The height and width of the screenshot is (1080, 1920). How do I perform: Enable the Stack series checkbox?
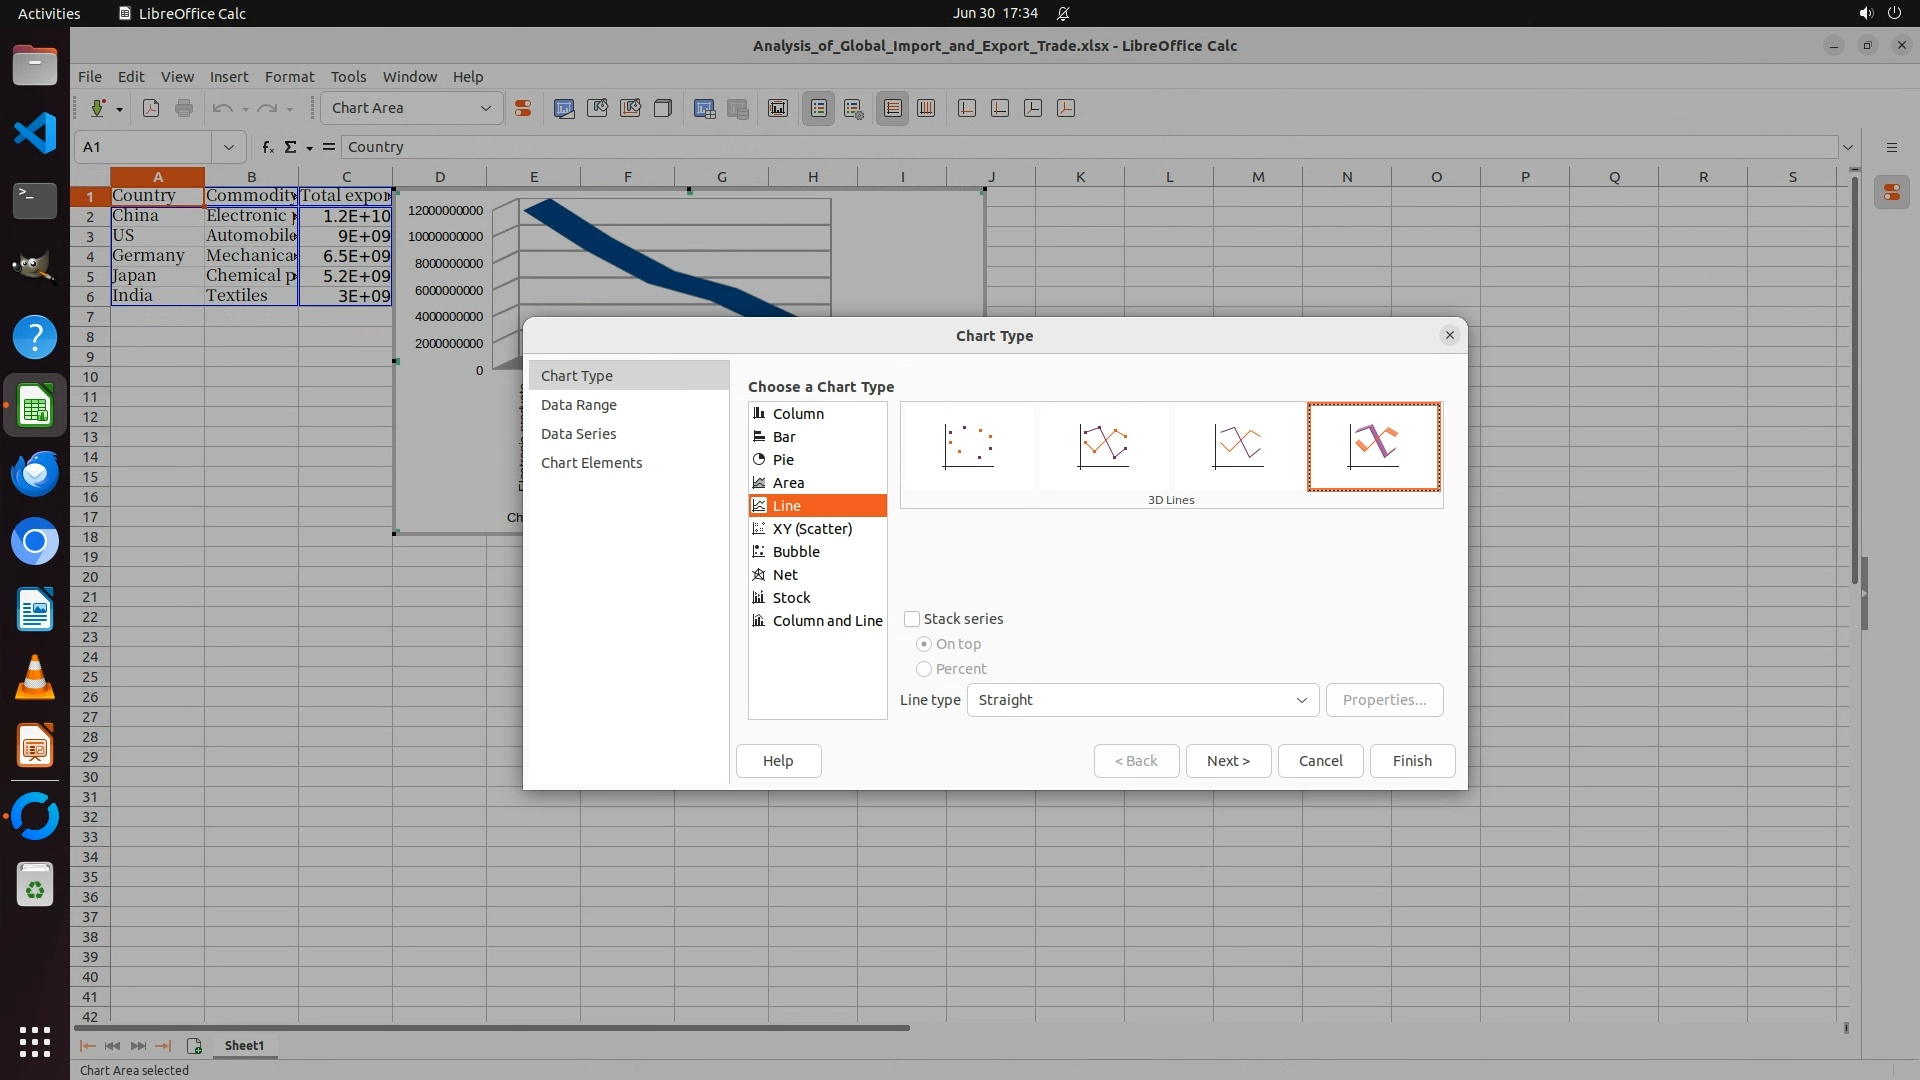(912, 619)
